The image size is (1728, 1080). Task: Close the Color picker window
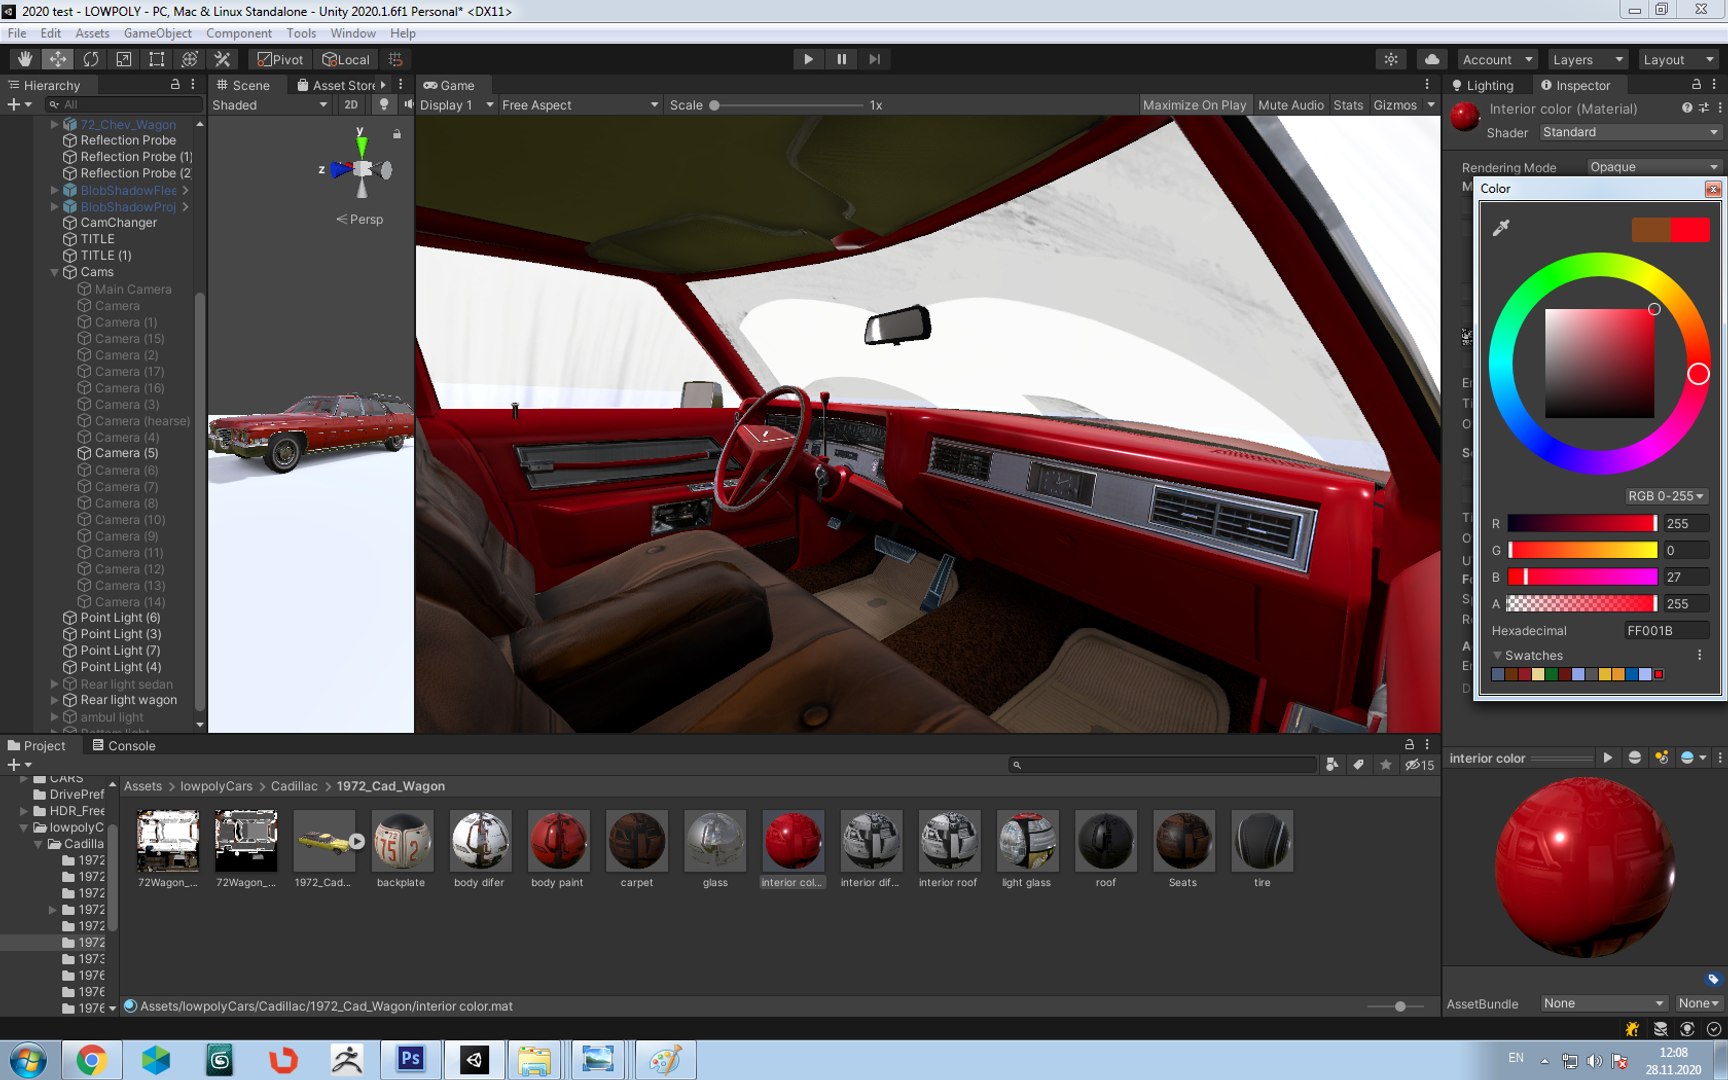click(x=1713, y=189)
